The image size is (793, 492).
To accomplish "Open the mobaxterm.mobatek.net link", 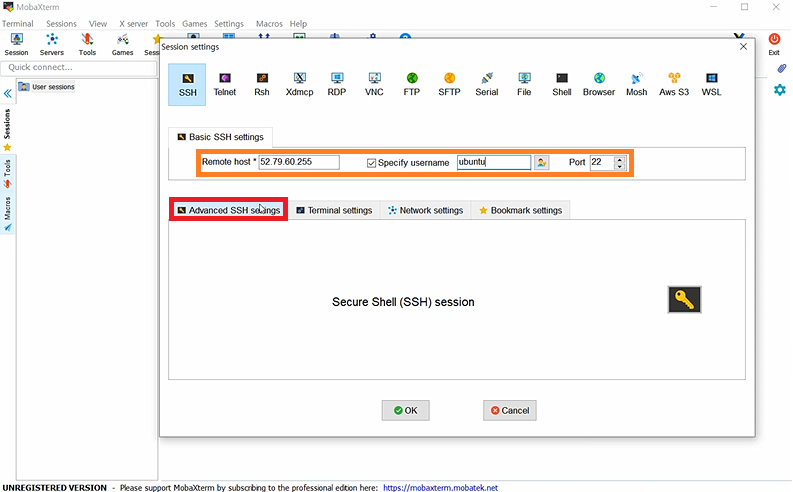I will coord(440,487).
